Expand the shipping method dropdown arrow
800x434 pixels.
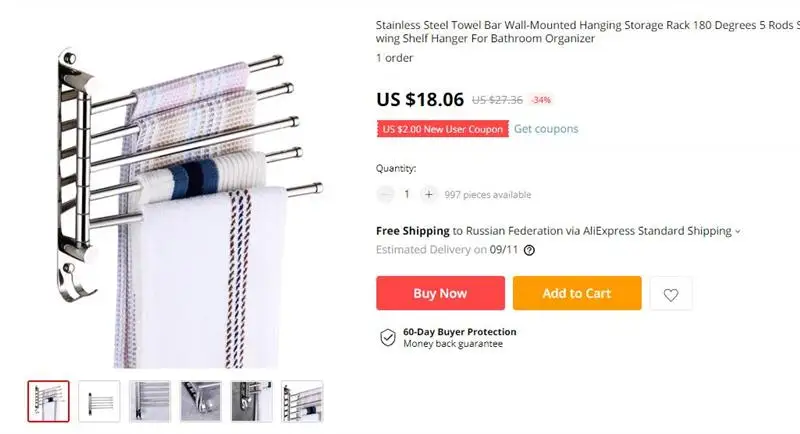click(737, 232)
